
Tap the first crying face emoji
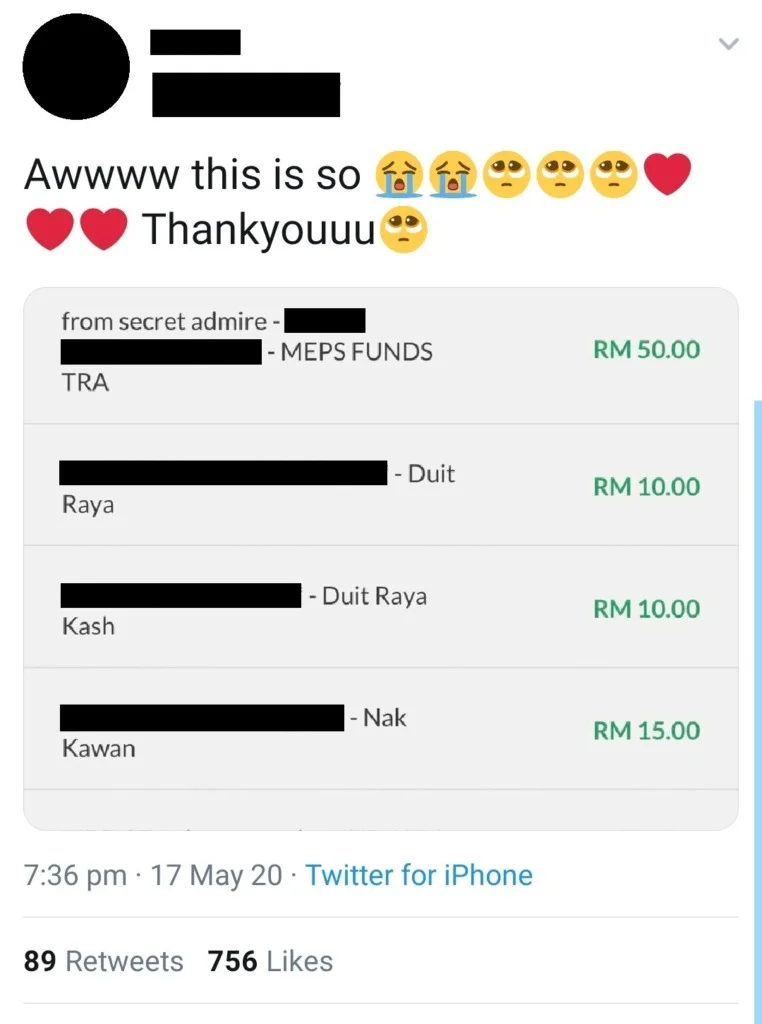[x=398, y=175]
